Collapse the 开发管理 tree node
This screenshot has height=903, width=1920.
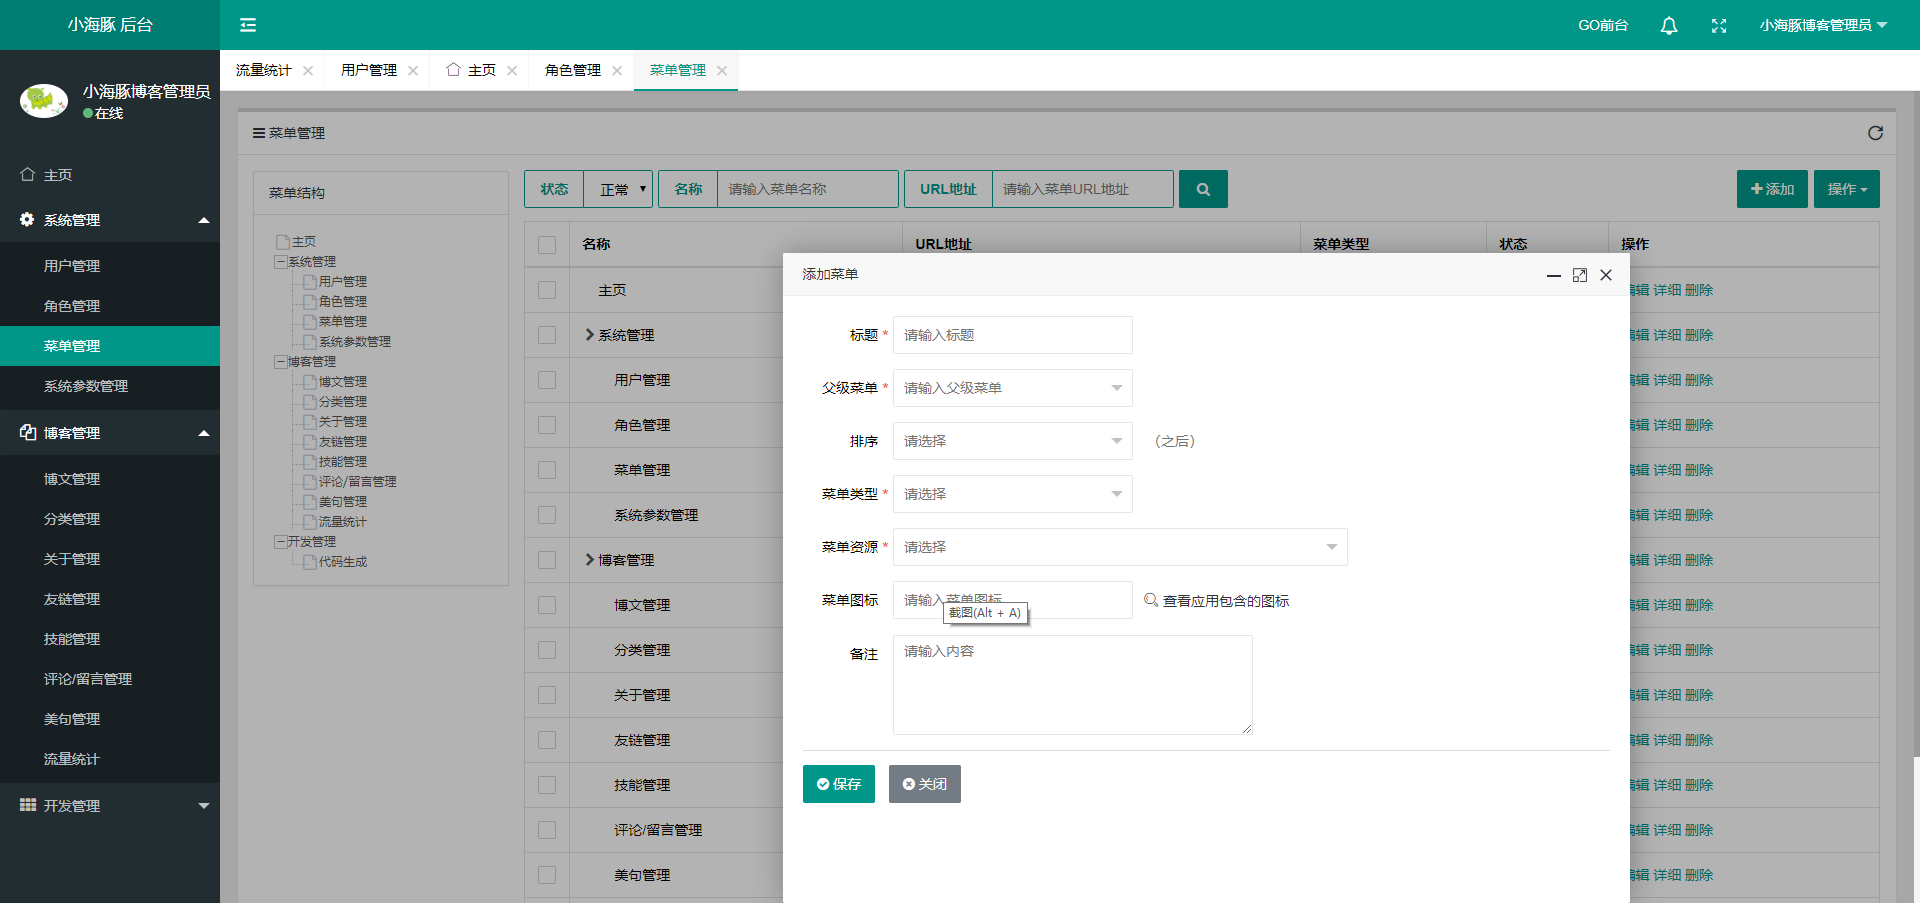tap(280, 542)
